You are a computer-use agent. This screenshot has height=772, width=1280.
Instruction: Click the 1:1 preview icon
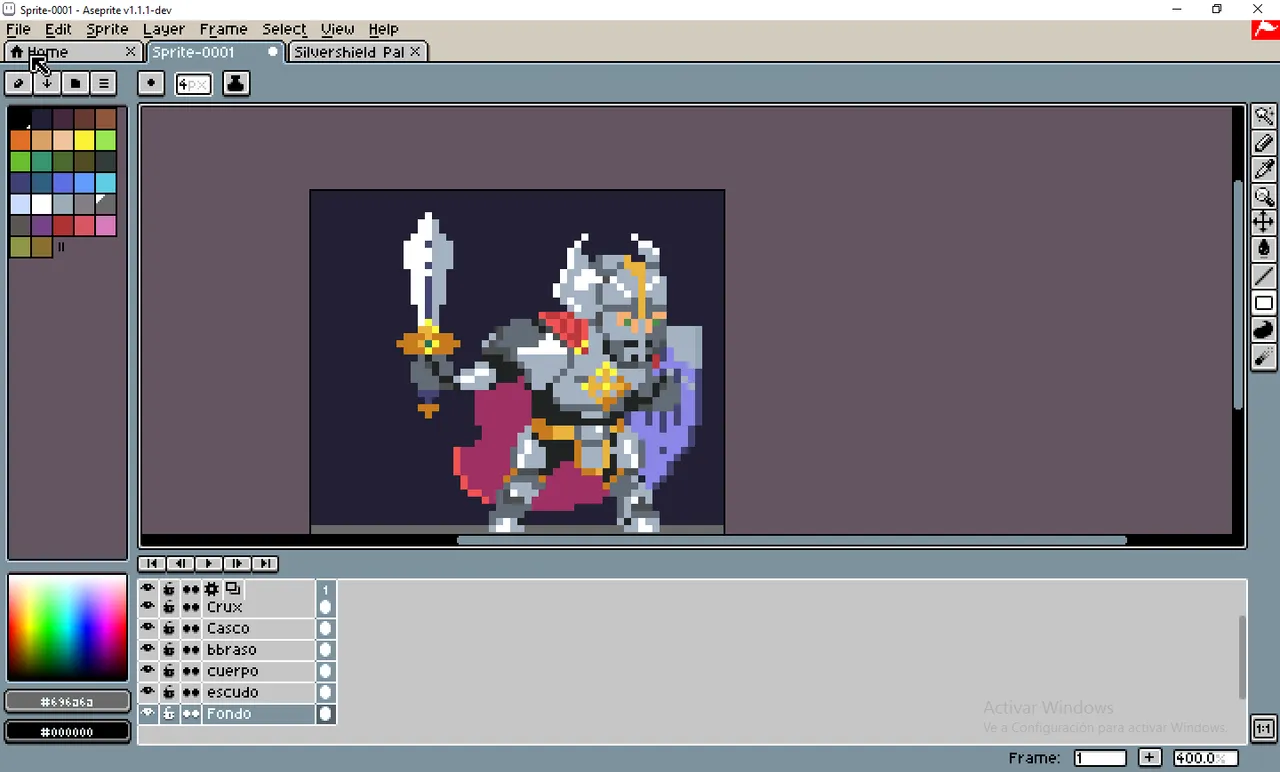pos(1264,728)
